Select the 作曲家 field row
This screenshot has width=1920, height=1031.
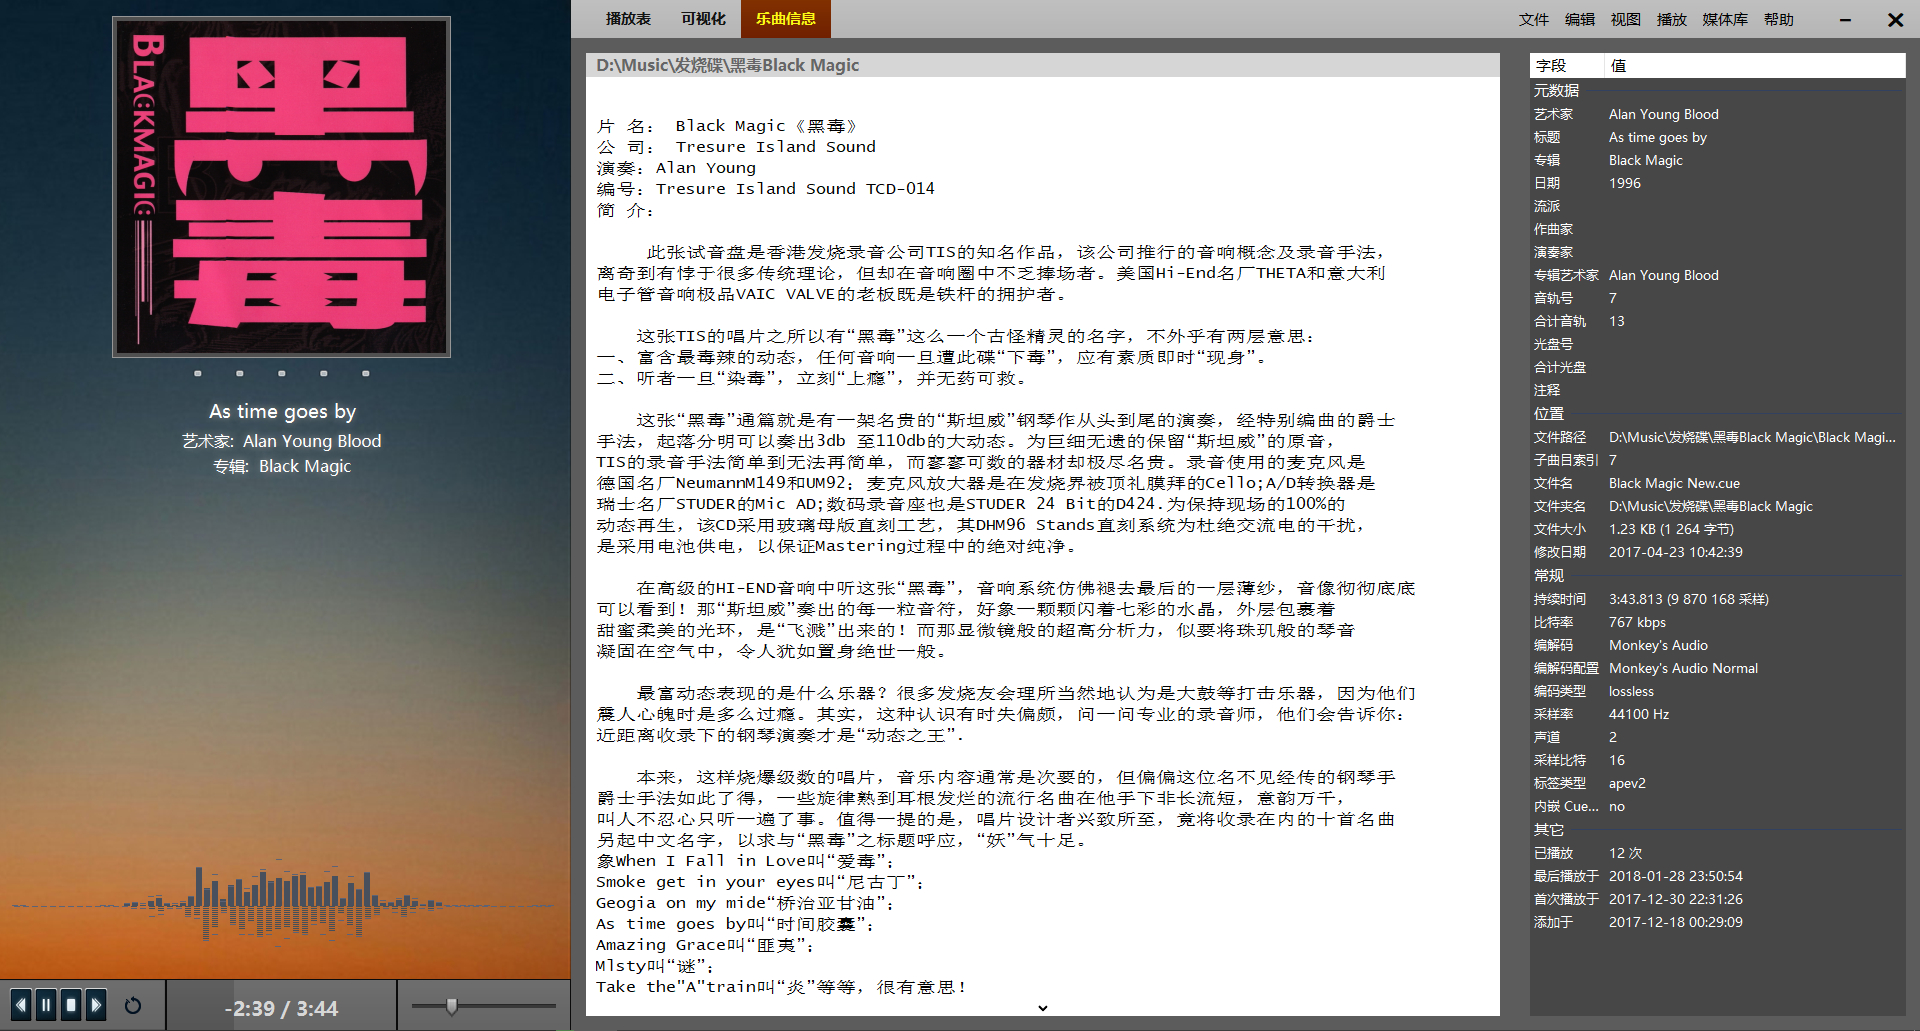coord(1718,229)
